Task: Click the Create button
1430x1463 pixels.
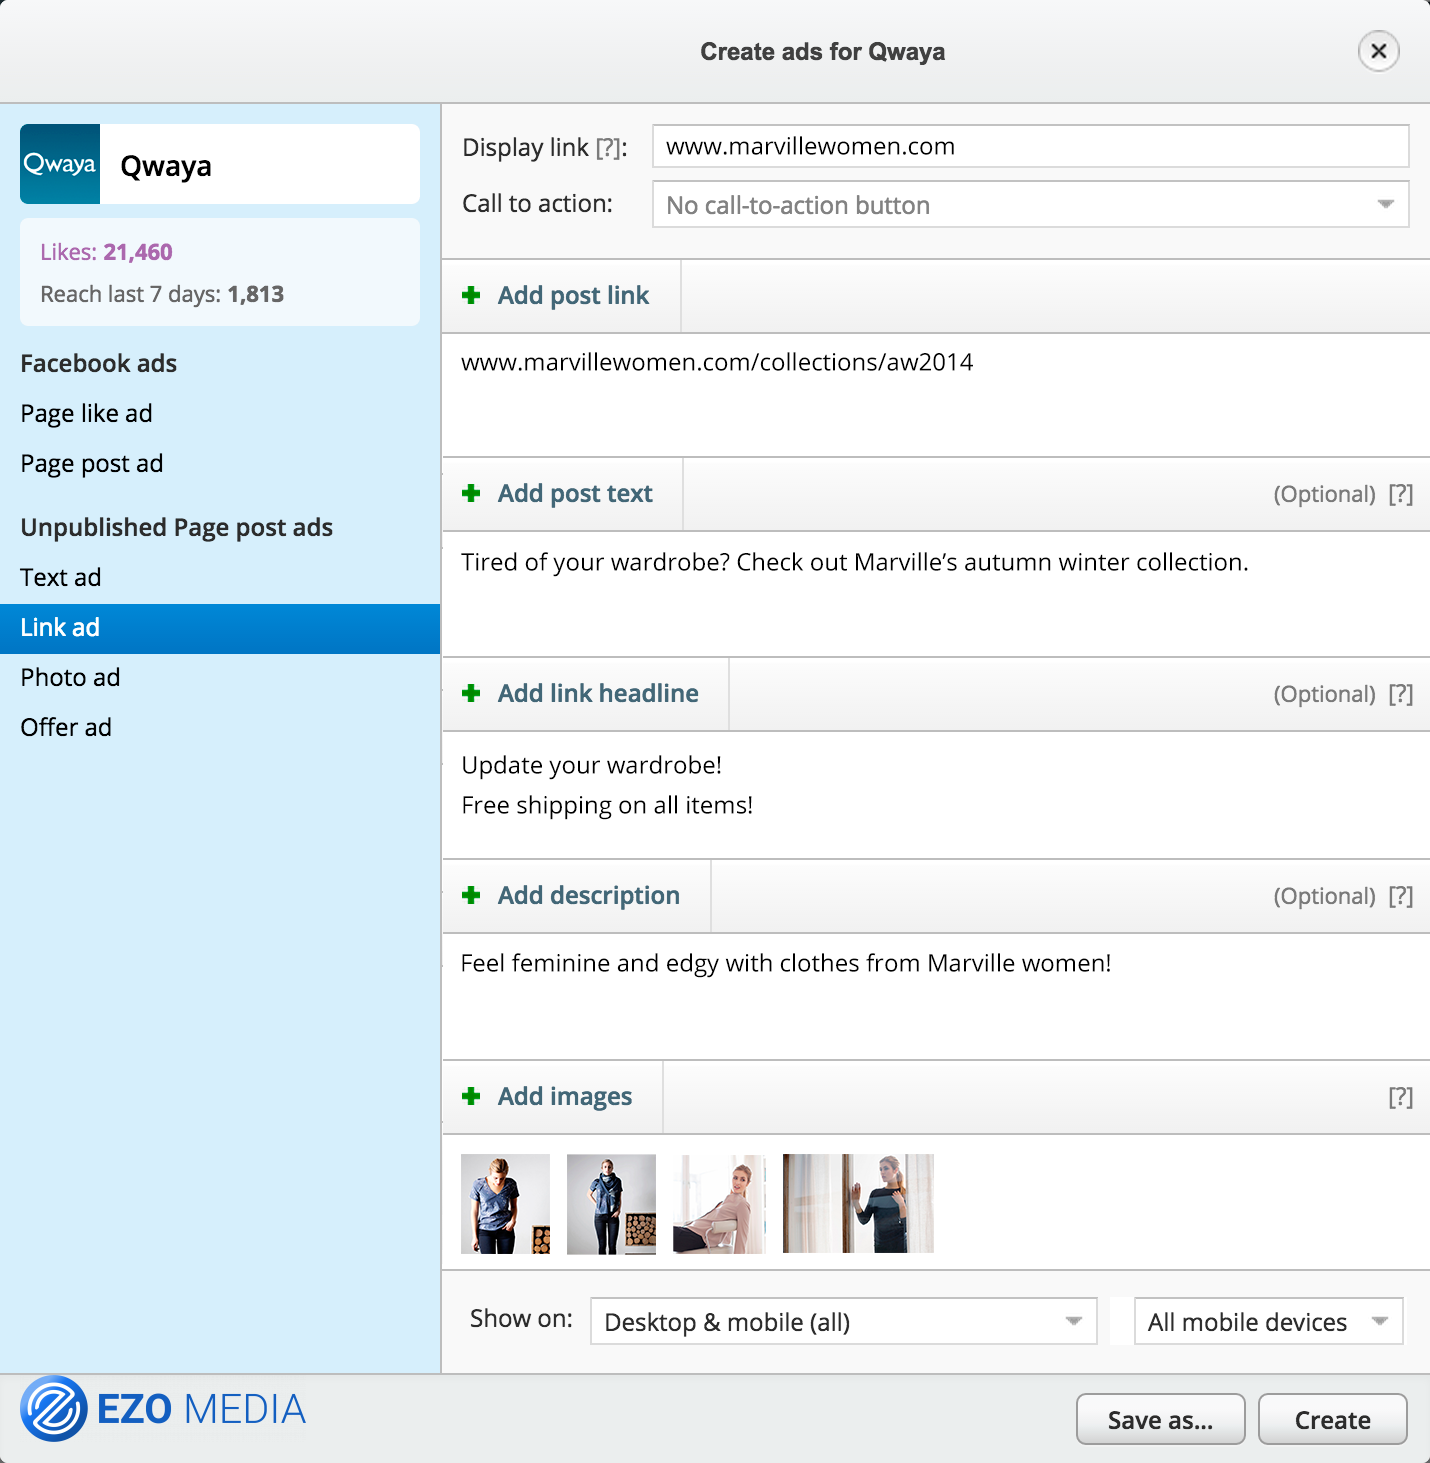Action: click(x=1332, y=1419)
